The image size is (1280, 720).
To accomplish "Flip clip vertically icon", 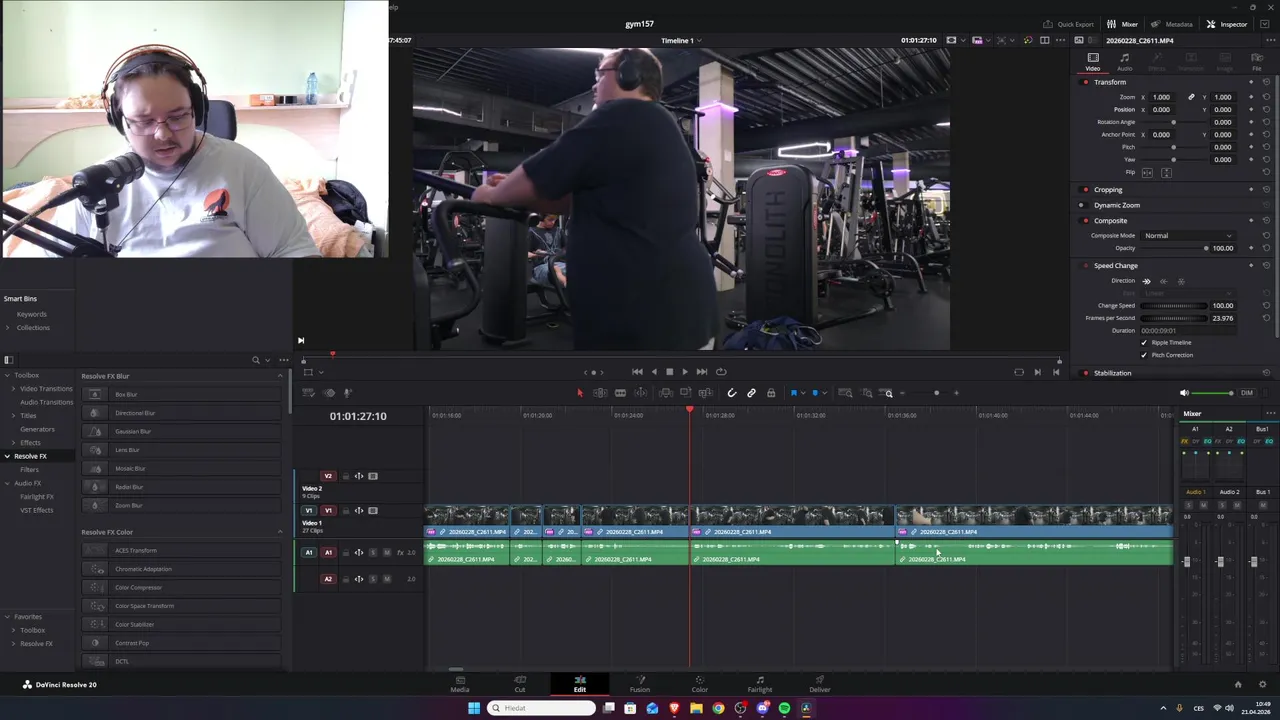I will tap(1166, 172).
